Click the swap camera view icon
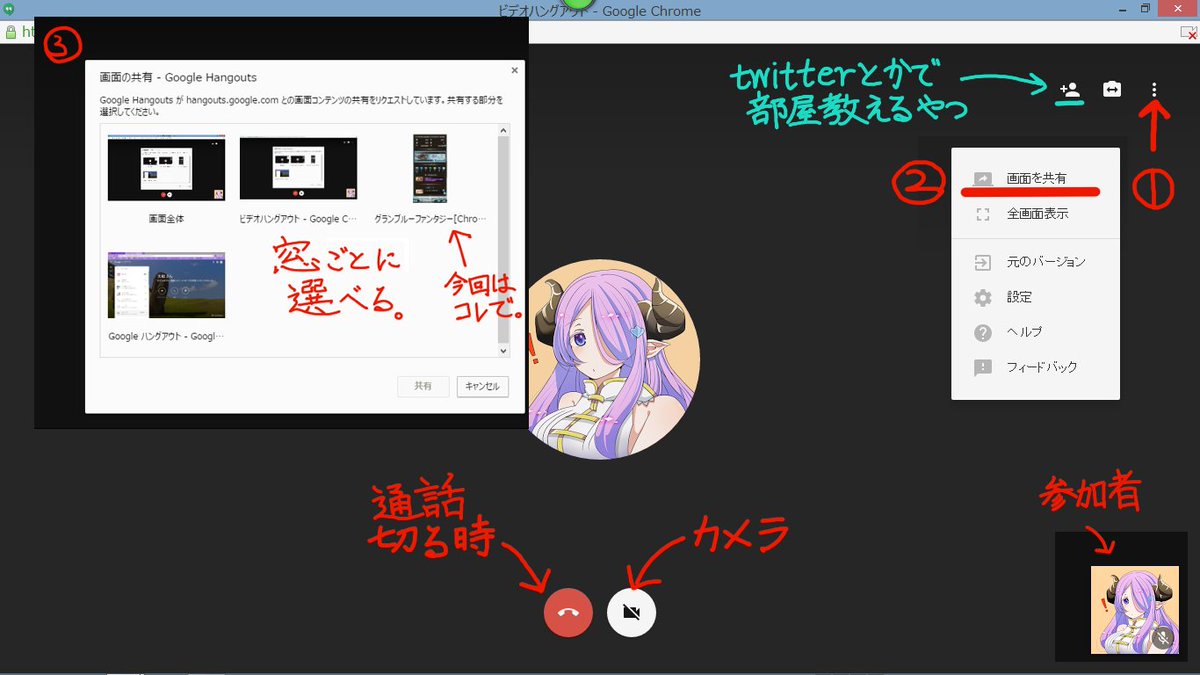The image size is (1200, 675). pyautogui.click(x=1112, y=90)
